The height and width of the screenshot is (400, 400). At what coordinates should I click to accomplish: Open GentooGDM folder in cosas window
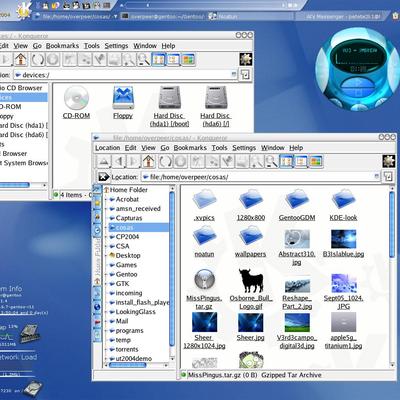click(297, 205)
